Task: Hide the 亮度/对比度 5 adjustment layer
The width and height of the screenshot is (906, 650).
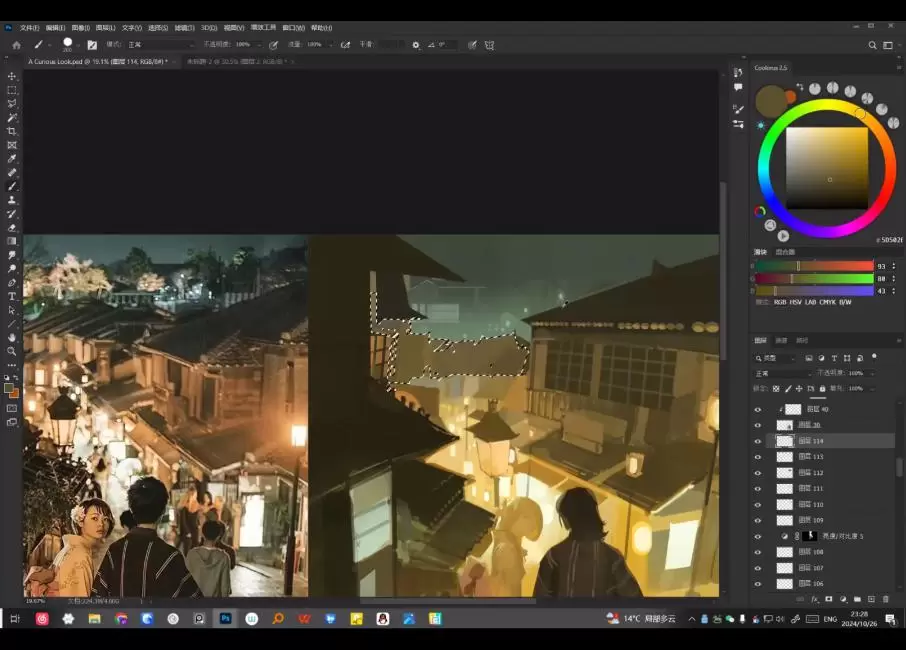Action: (x=758, y=537)
